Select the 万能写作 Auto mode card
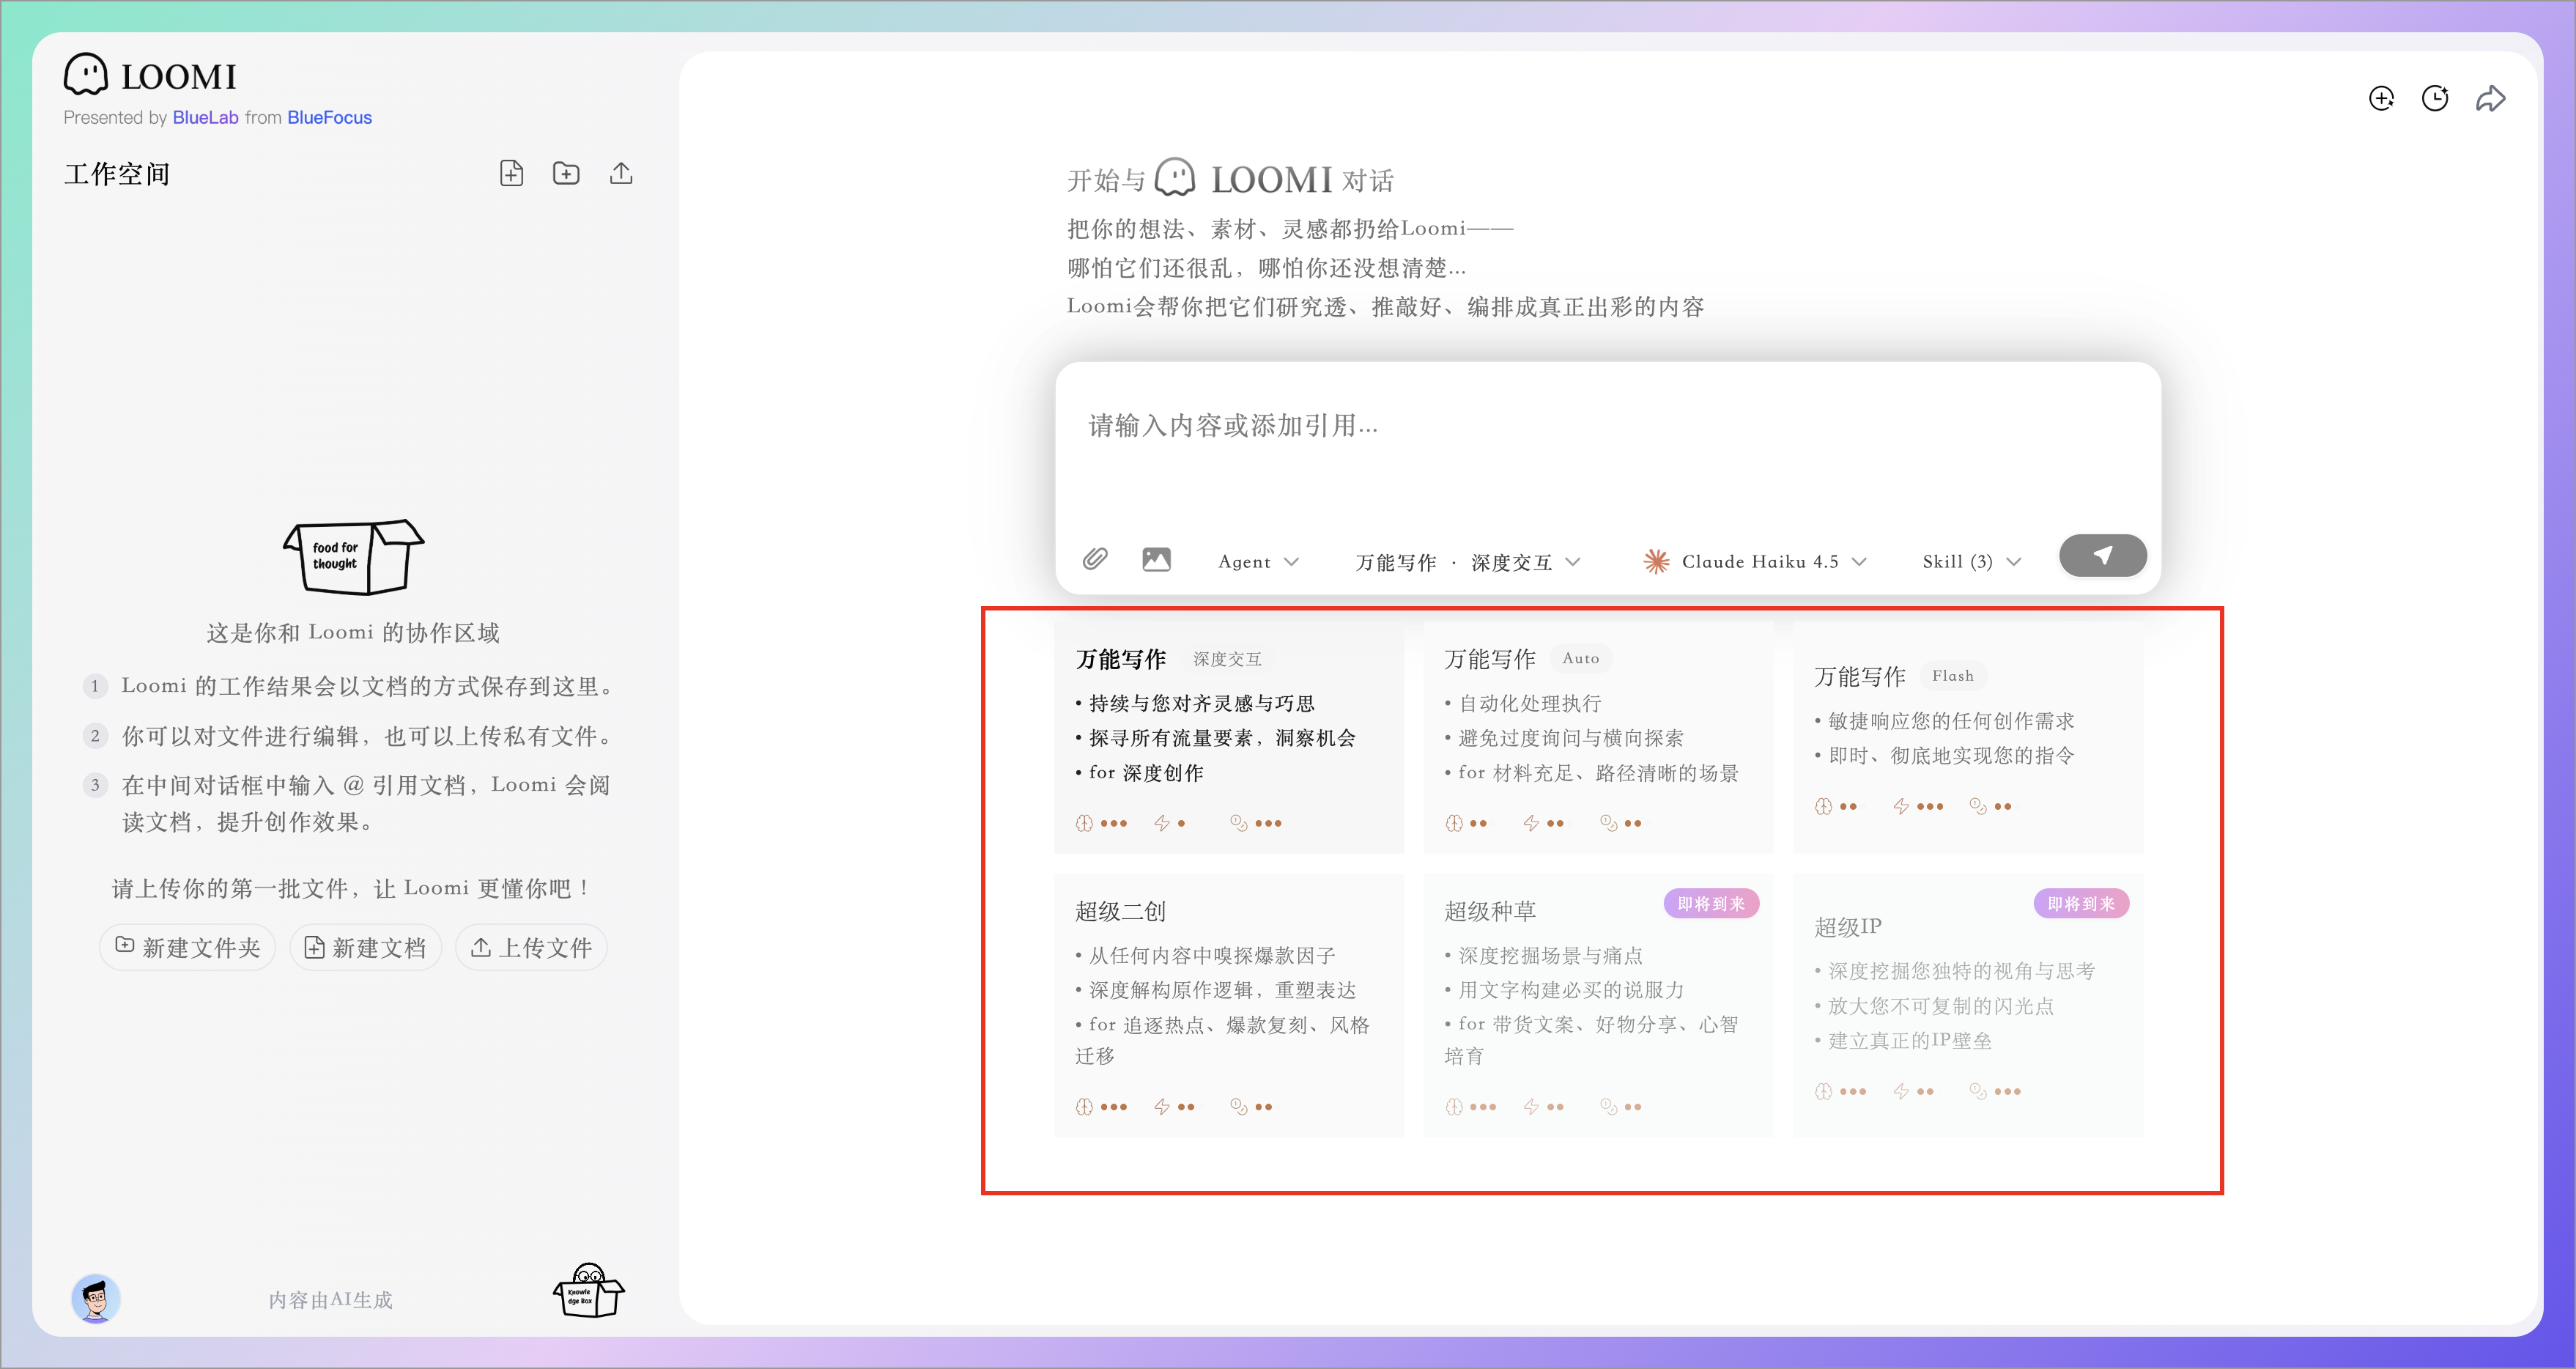This screenshot has height=1369, width=2576. [x=1597, y=738]
